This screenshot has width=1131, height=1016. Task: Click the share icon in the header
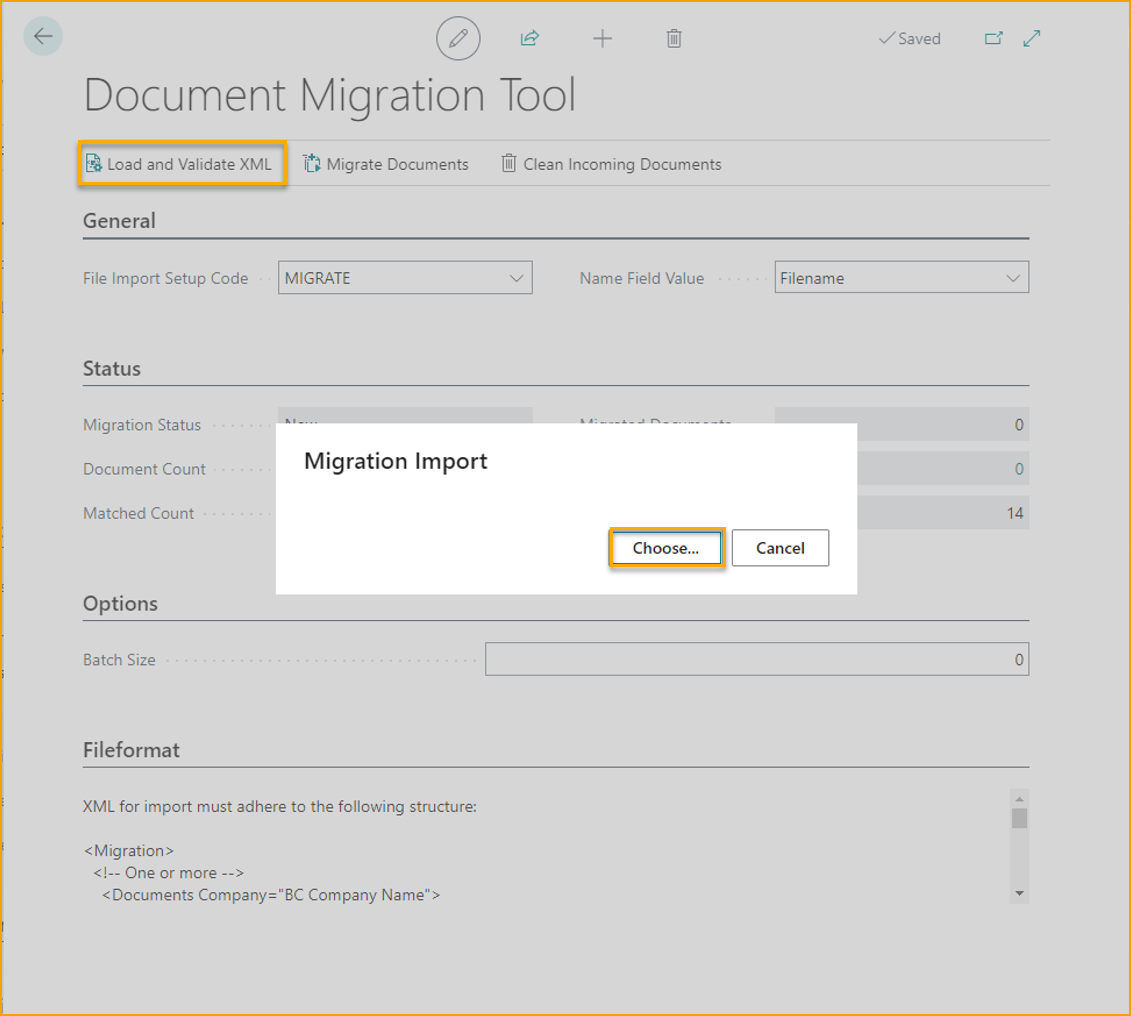click(x=529, y=38)
